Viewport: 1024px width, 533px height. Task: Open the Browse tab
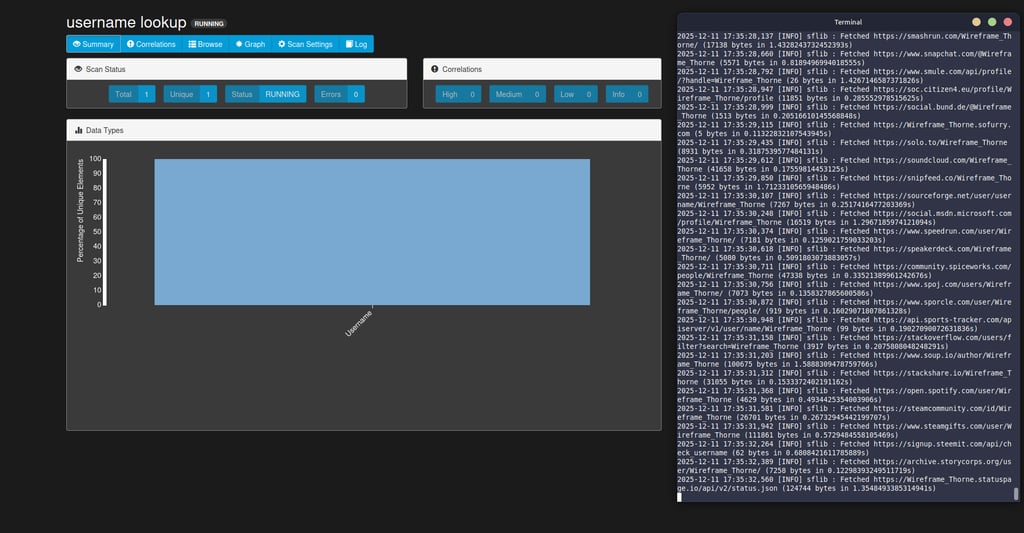point(205,44)
